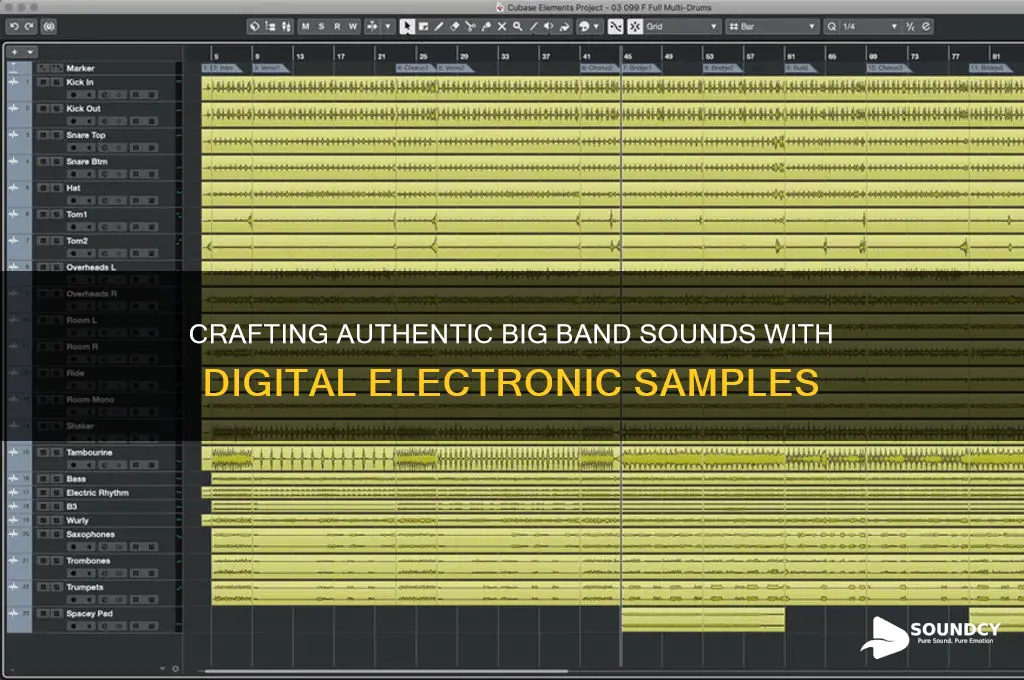The image size is (1024, 680).
Task: Click the channel settings icon in toolbar
Action: (x=270, y=26)
